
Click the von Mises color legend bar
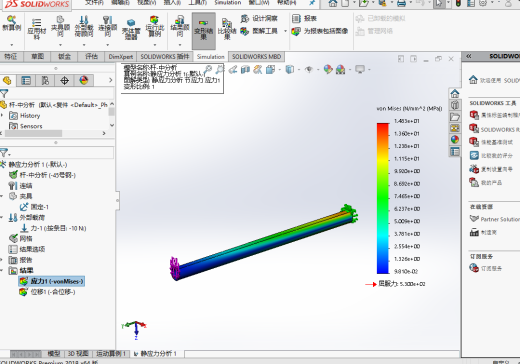click(x=383, y=198)
